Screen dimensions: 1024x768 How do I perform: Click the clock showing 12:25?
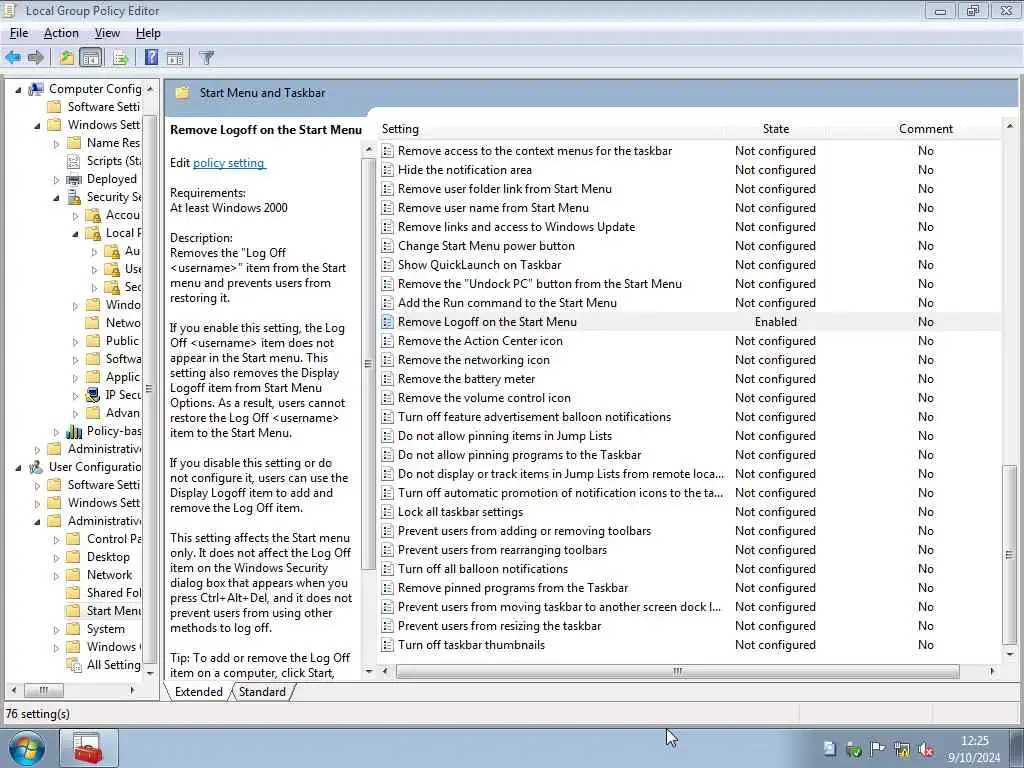(x=974, y=741)
